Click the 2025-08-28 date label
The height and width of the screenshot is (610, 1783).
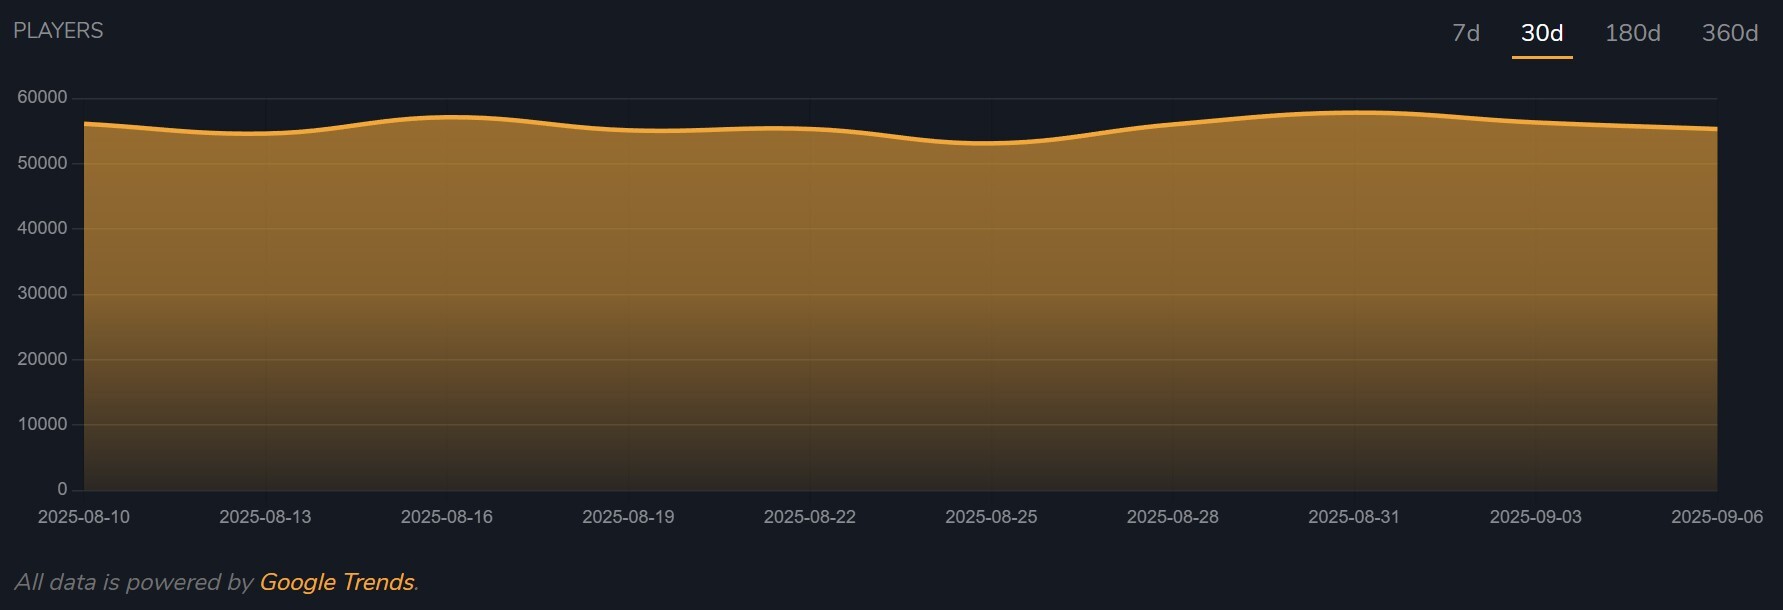[x=1173, y=517]
